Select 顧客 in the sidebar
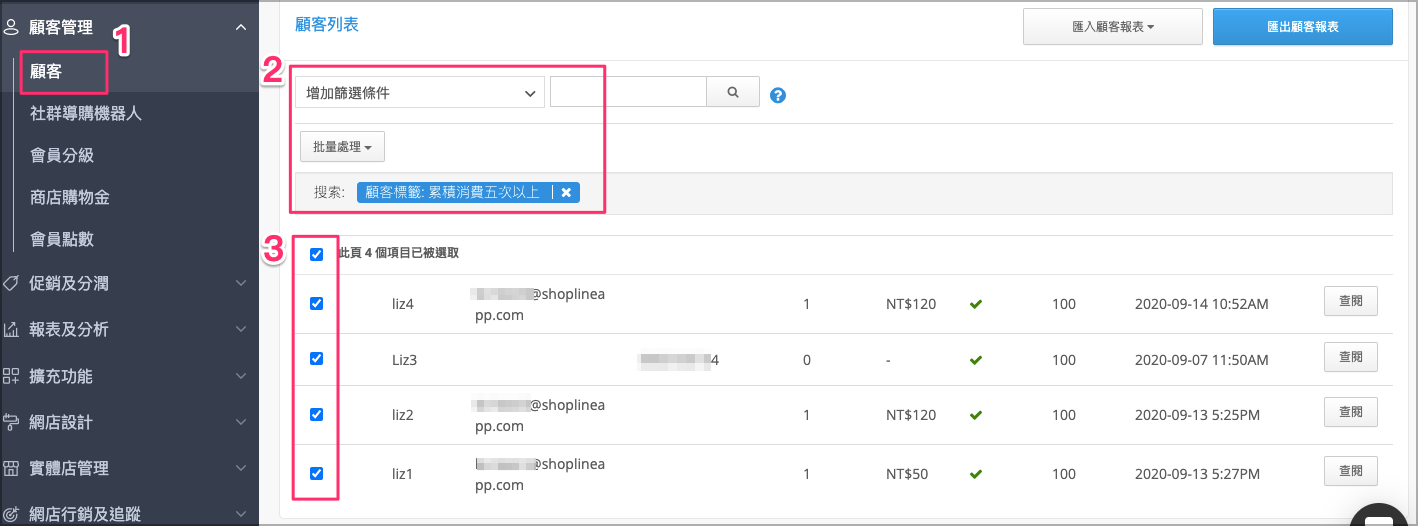This screenshot has height=526, width=1418. 46,72
